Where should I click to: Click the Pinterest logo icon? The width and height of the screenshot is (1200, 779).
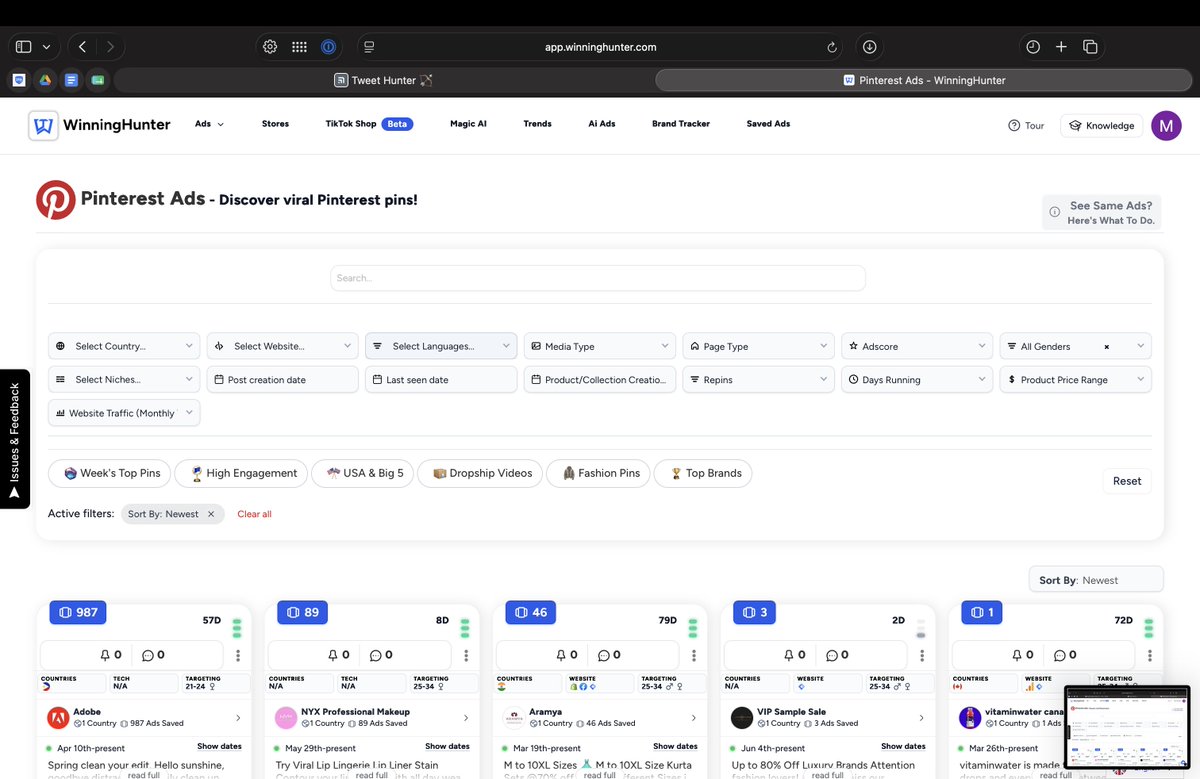click(x=56, y=200)
